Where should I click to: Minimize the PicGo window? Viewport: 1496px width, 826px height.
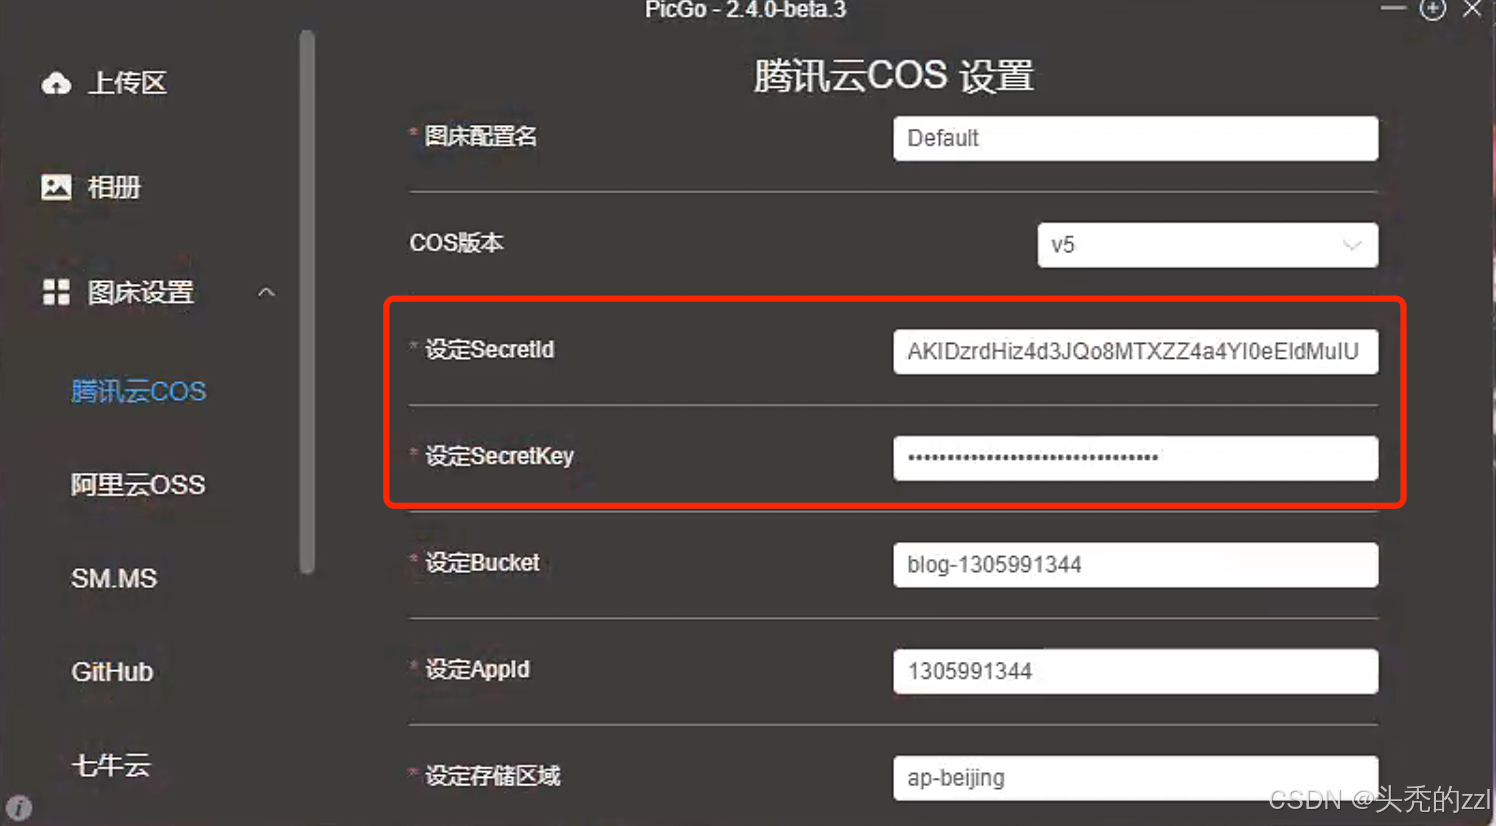(x=1393, y=8)
